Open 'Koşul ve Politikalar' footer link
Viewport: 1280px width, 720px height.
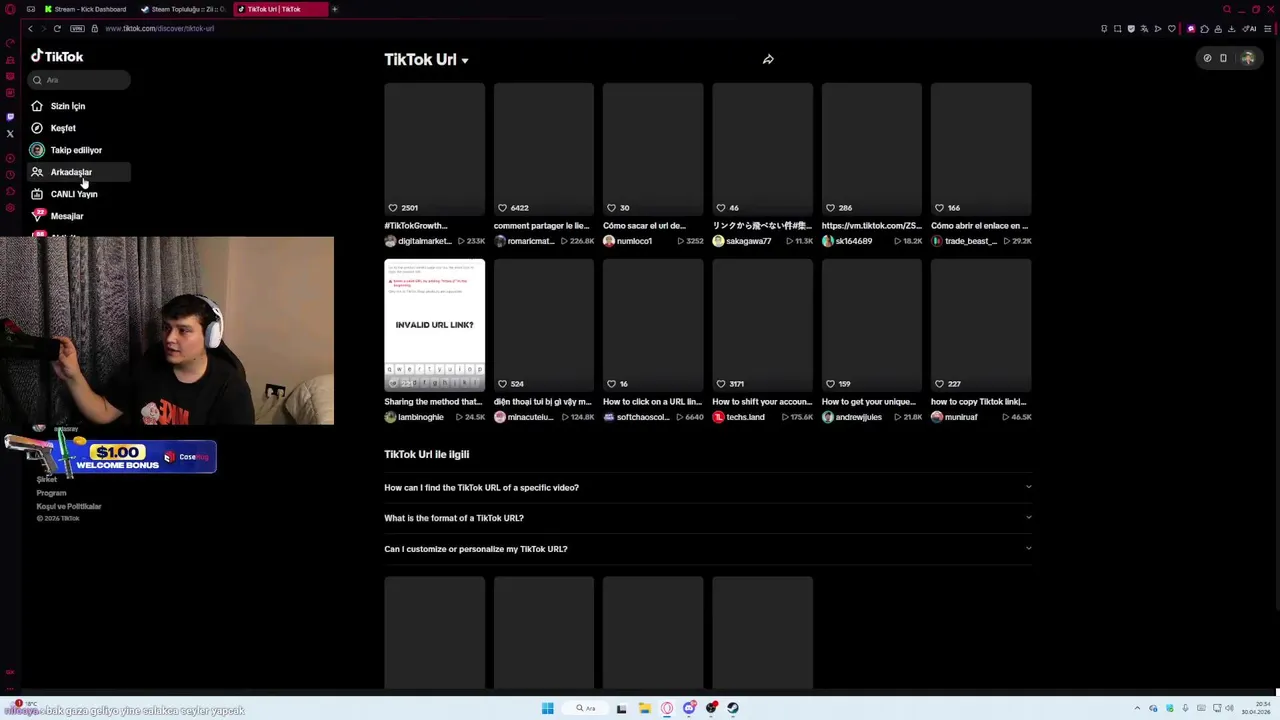pos(69,506)
